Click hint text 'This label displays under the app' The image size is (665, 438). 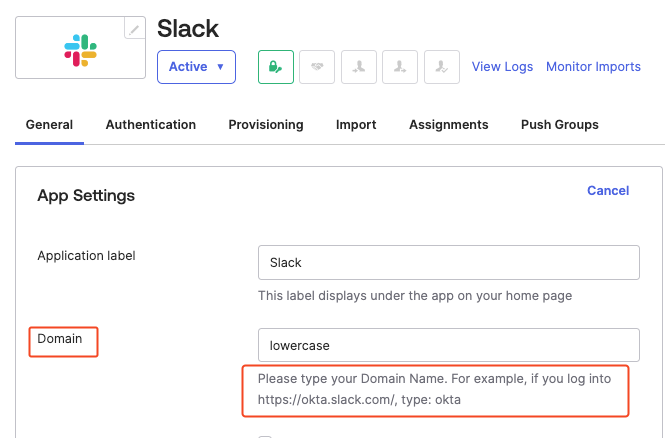click(x=415, y=296)
